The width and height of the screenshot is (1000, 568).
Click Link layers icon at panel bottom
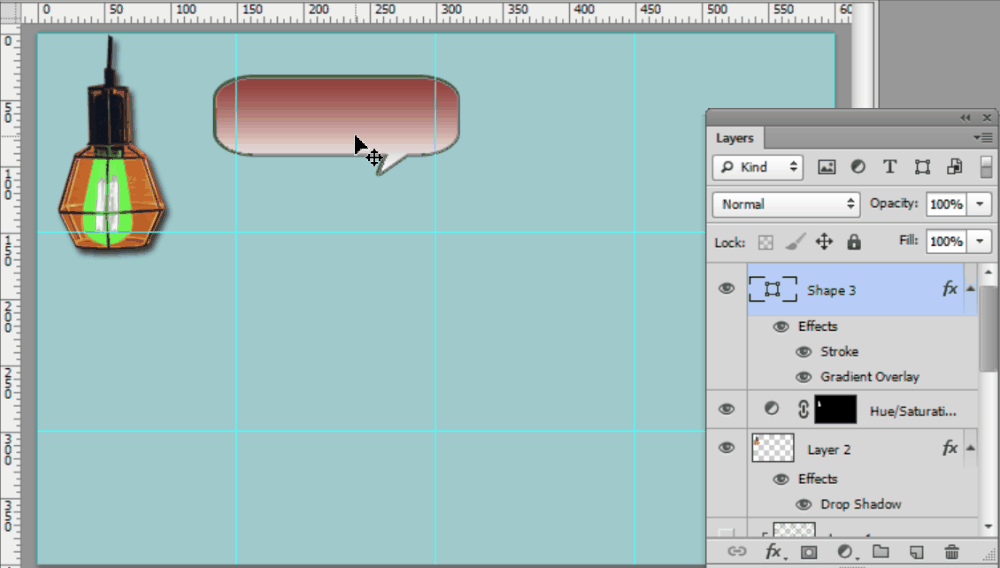click(737, 551)
